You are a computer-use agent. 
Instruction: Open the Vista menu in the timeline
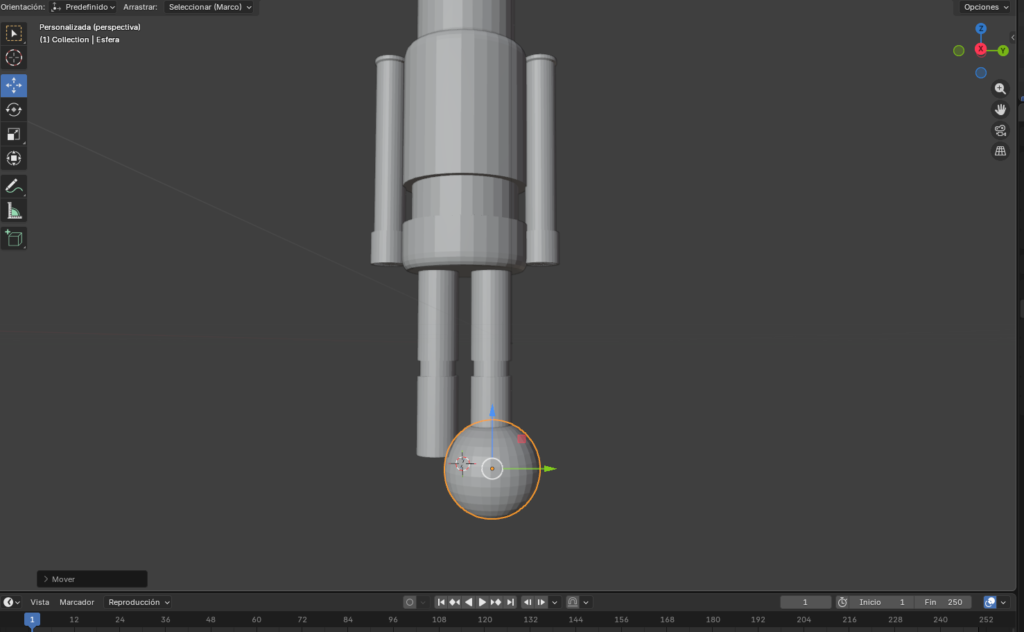pyautogui.click(x=40, y=602)
